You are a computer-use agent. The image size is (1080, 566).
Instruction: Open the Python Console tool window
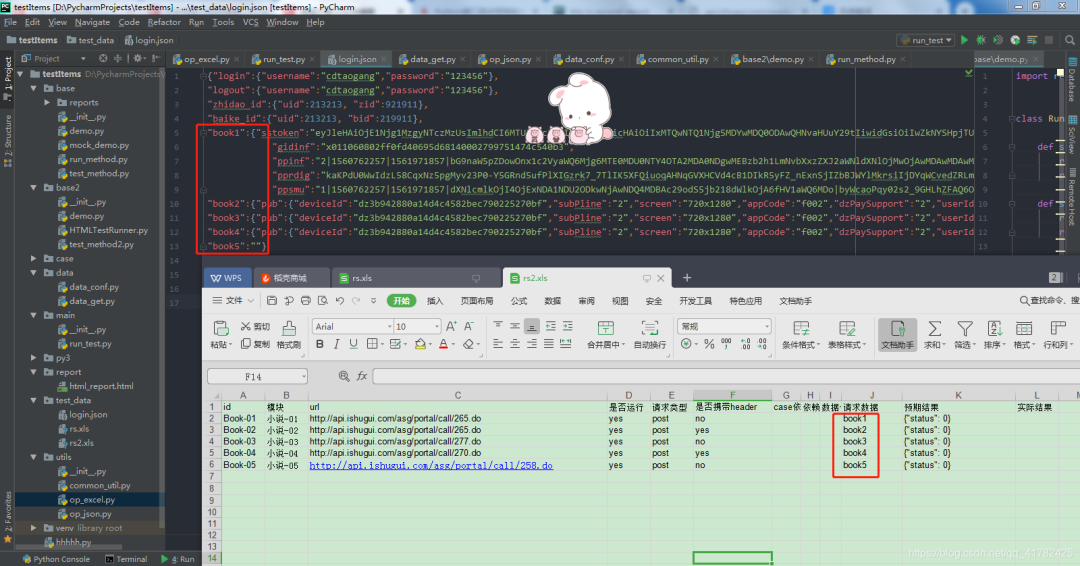56,559
